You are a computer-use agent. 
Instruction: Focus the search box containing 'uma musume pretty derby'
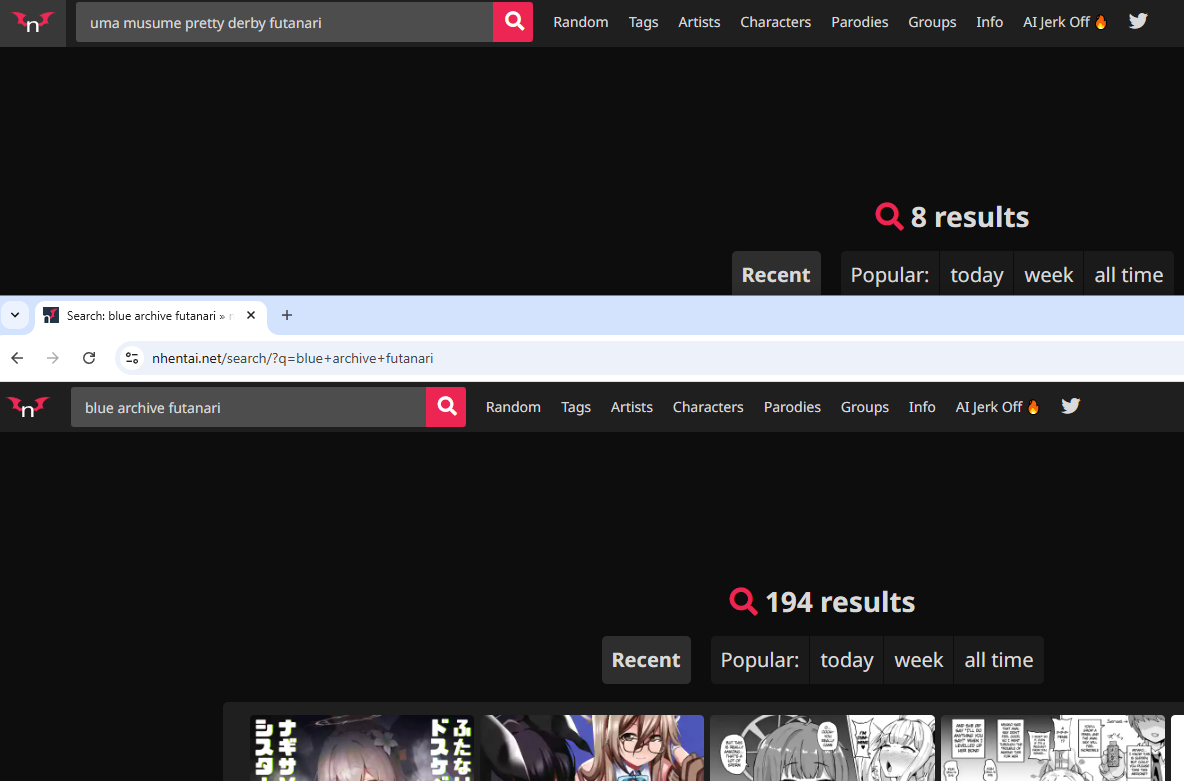pos(285,22)
